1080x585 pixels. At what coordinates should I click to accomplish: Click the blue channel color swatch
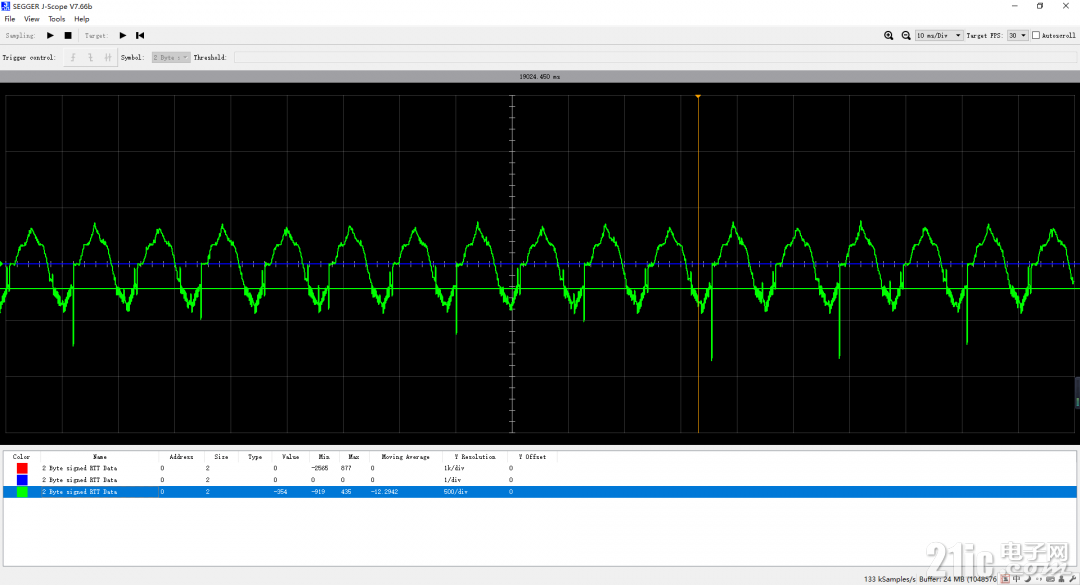[22, 480]
